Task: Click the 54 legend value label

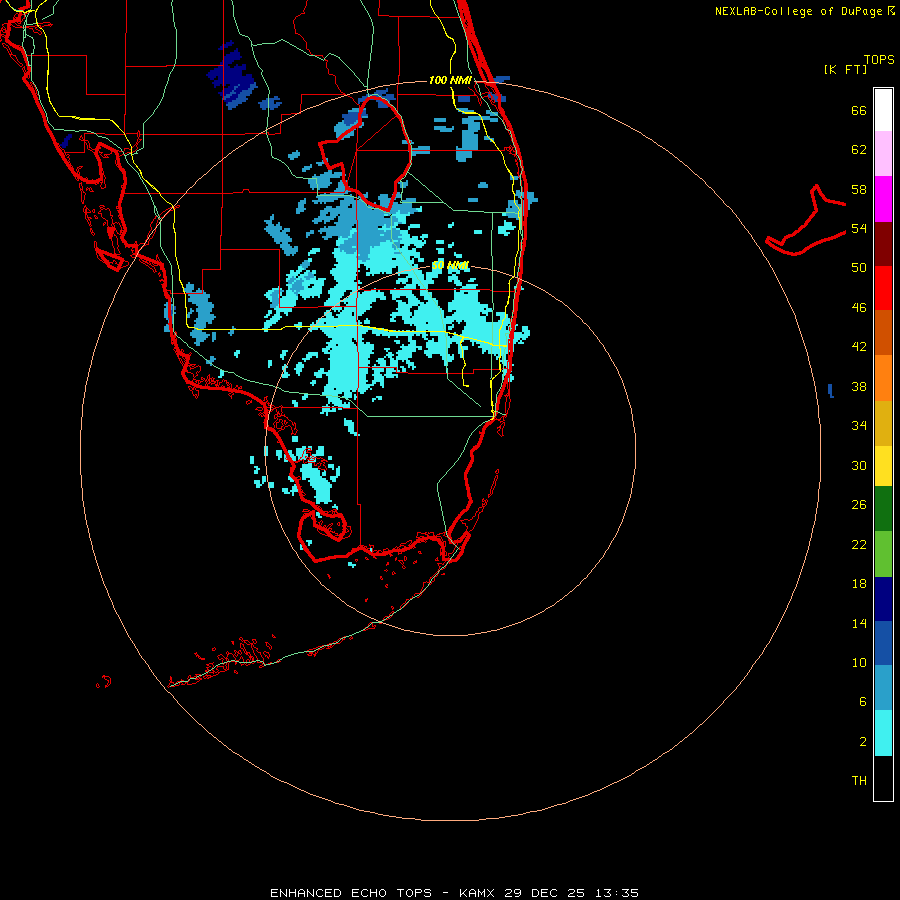Action: (x=859, y=228)
